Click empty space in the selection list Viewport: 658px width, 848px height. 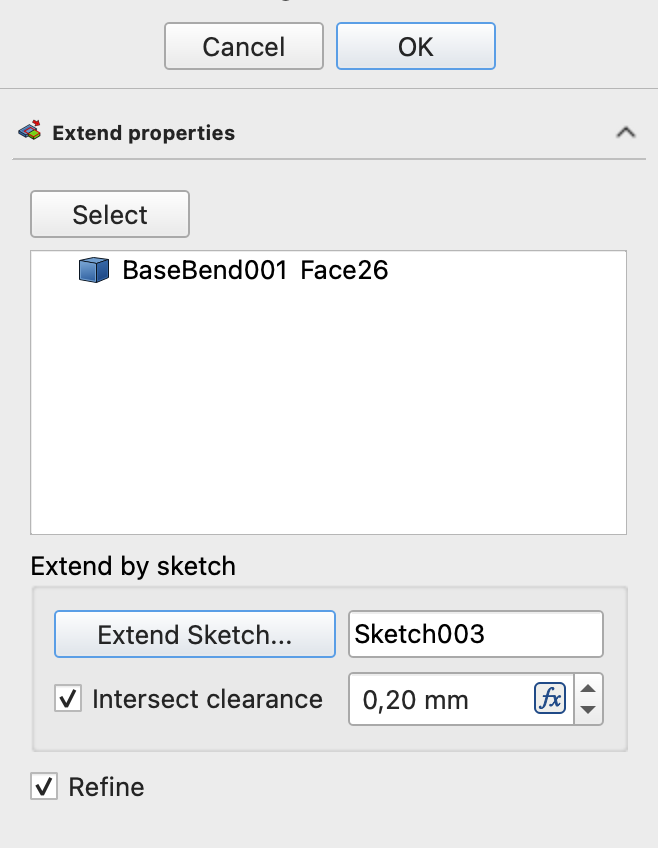coord(328,420)
